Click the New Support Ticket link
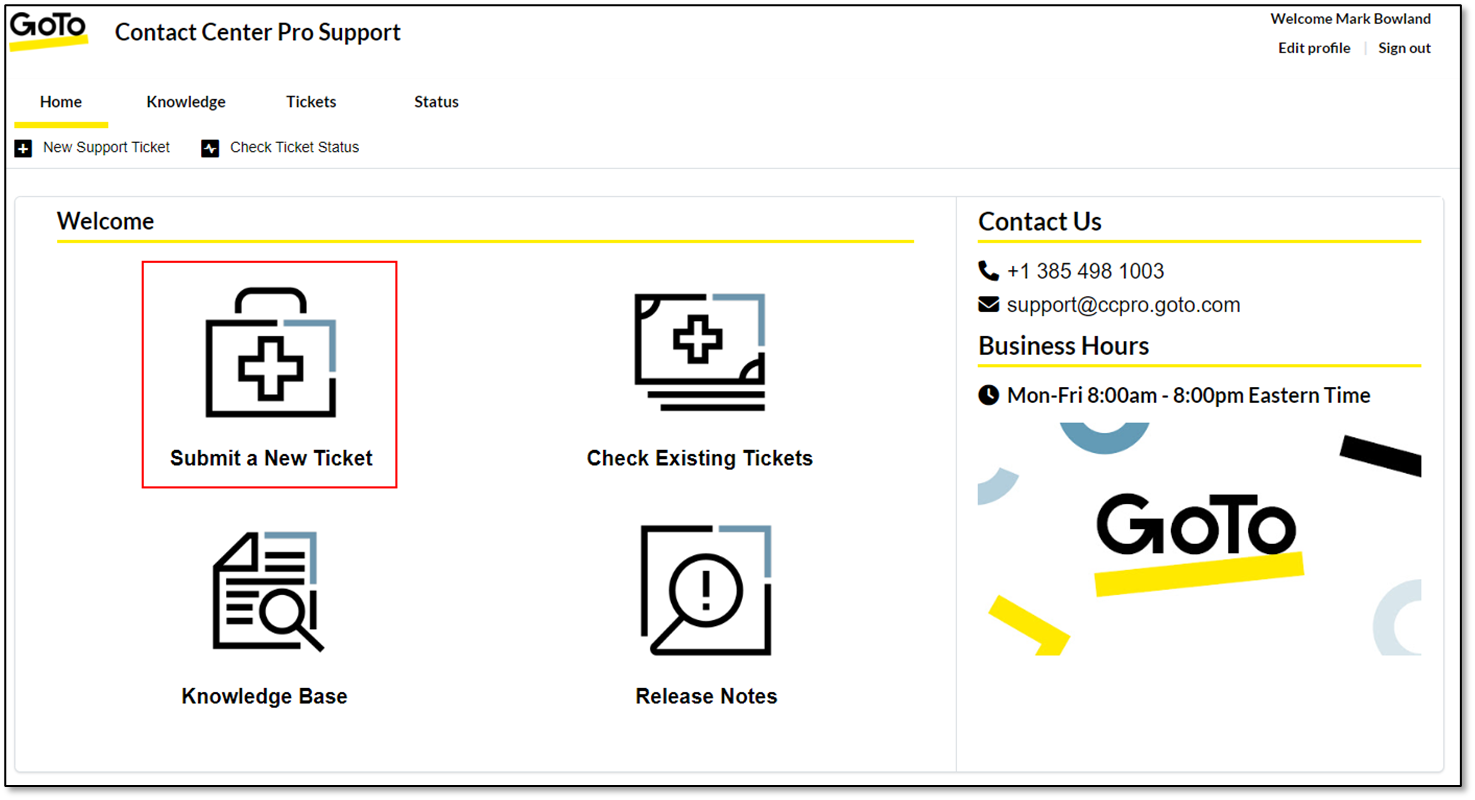 [x=107, y=148]
